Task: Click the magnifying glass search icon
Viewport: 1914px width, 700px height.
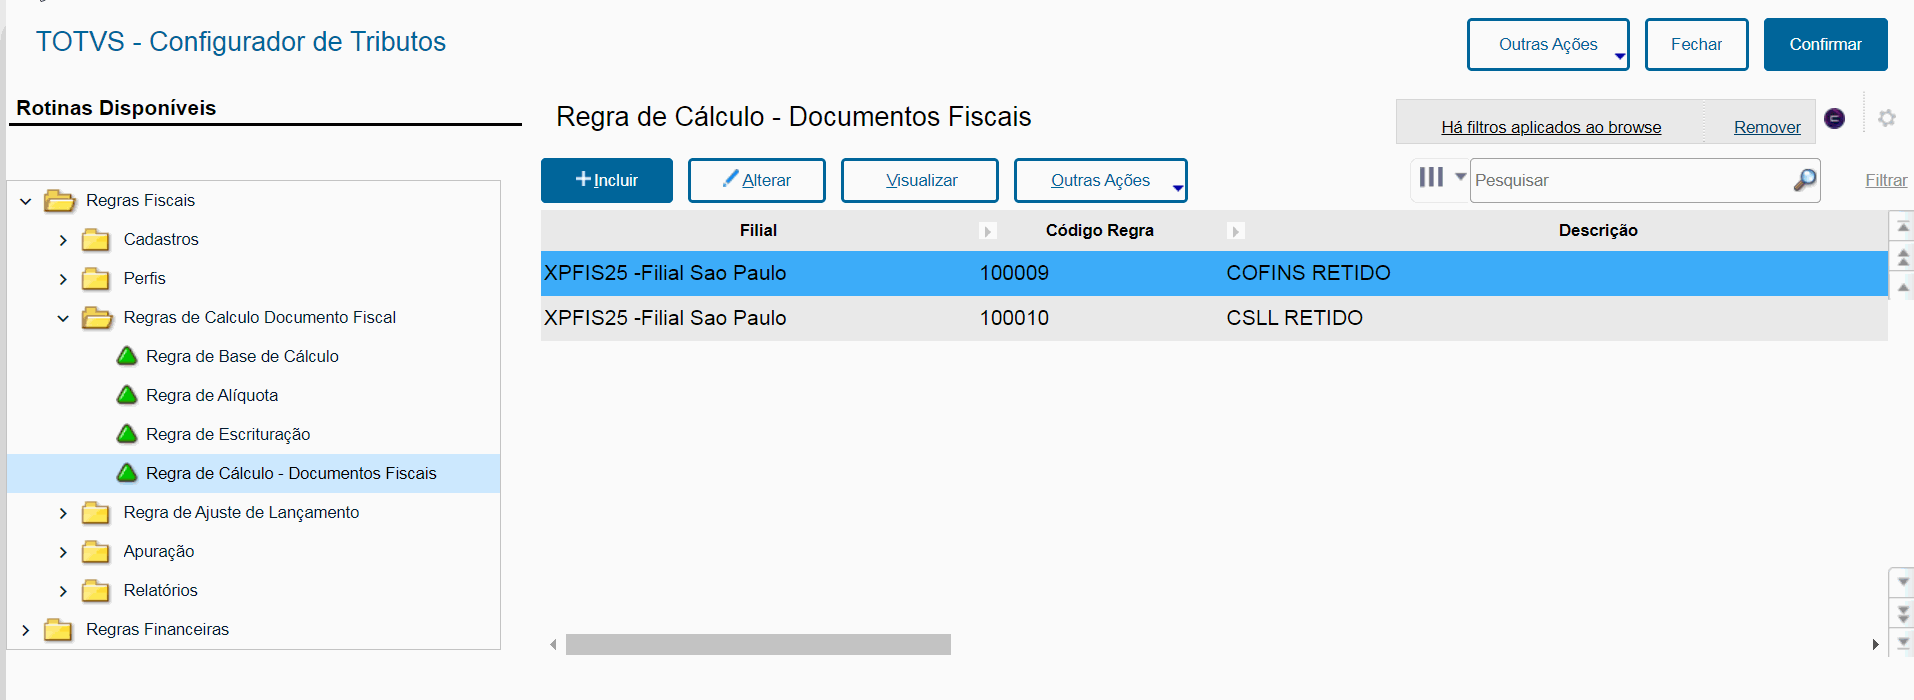Action: (x=1804, y=180)
